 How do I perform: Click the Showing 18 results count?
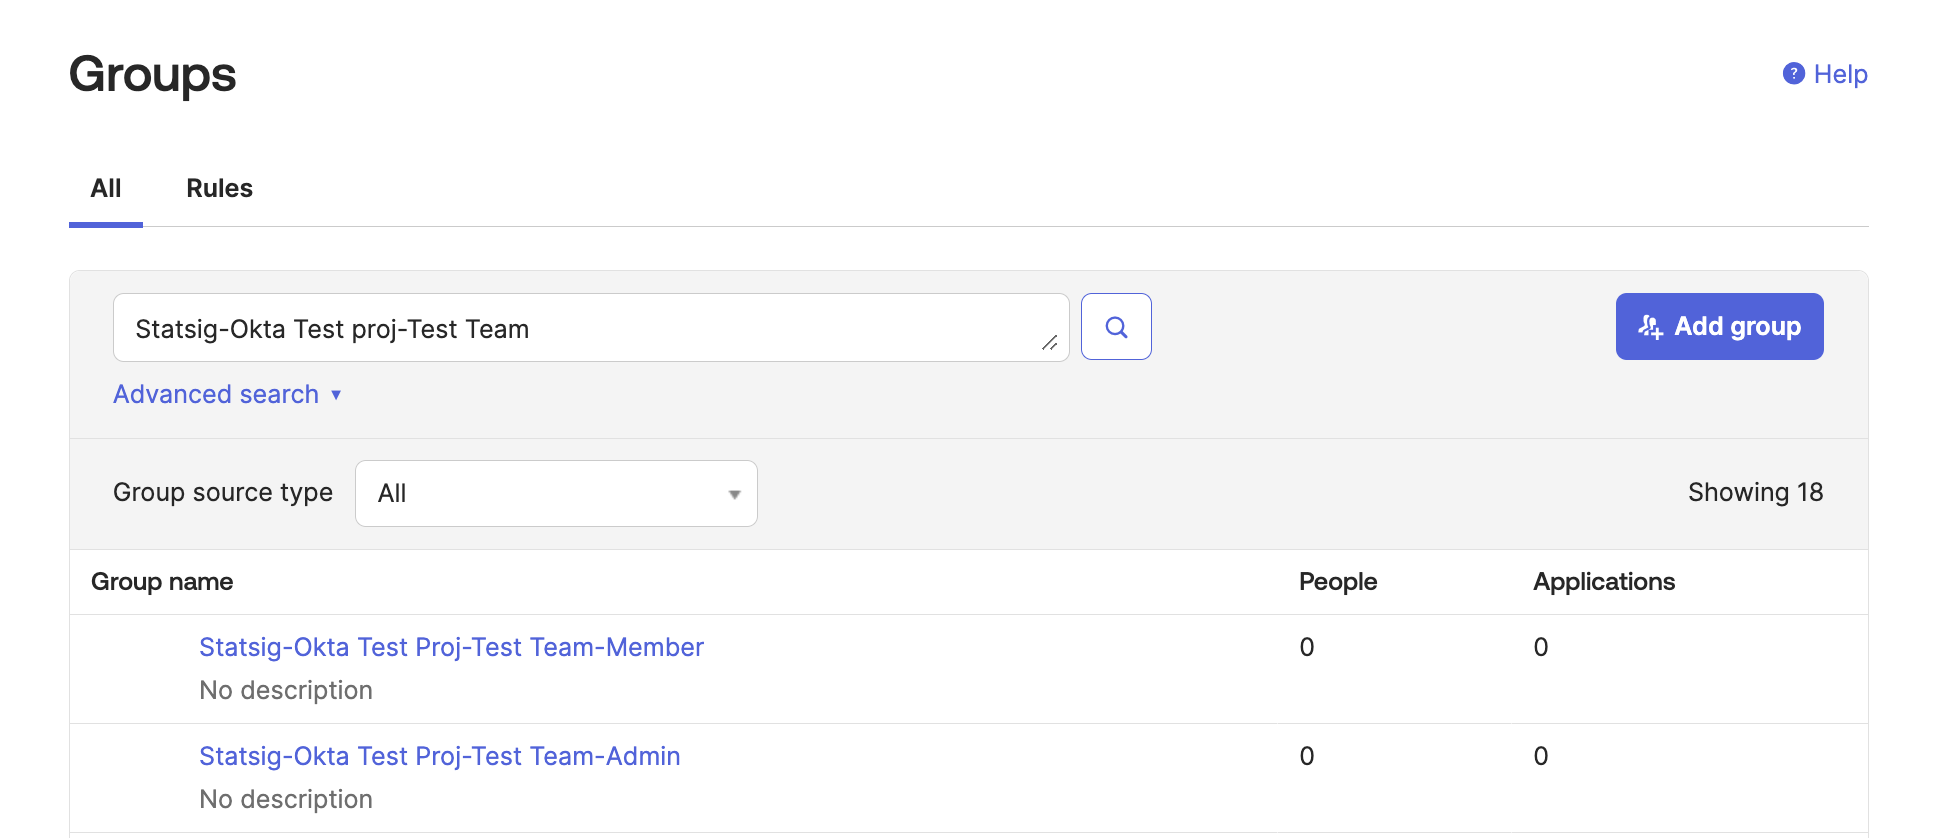[1755, 493]
